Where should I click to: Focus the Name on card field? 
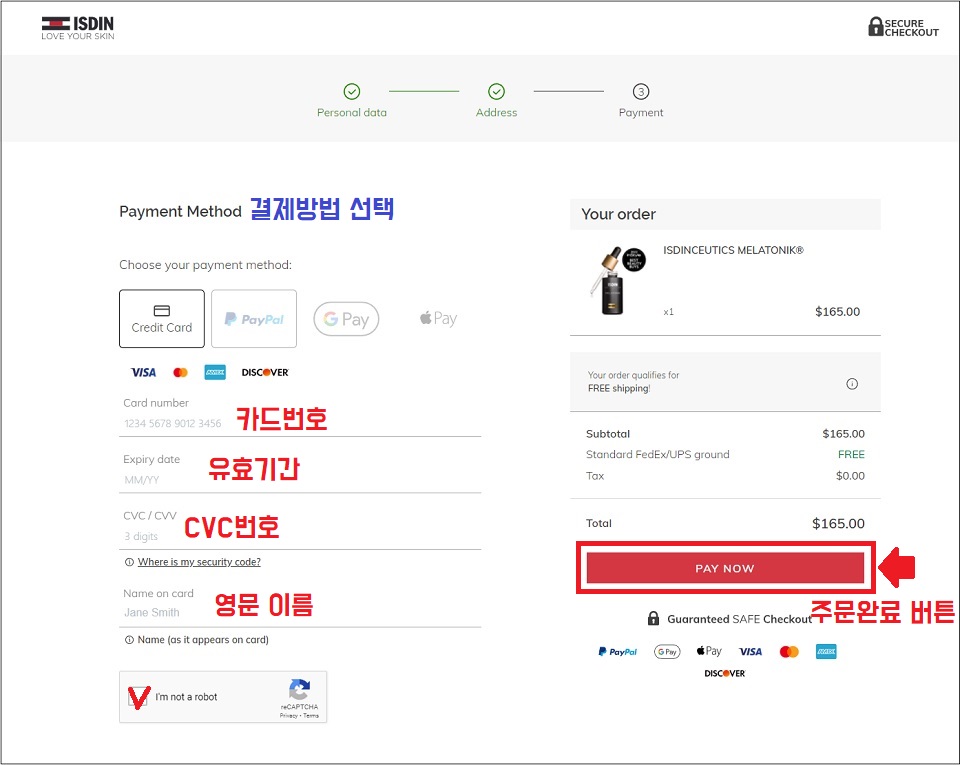click(300, 605)
